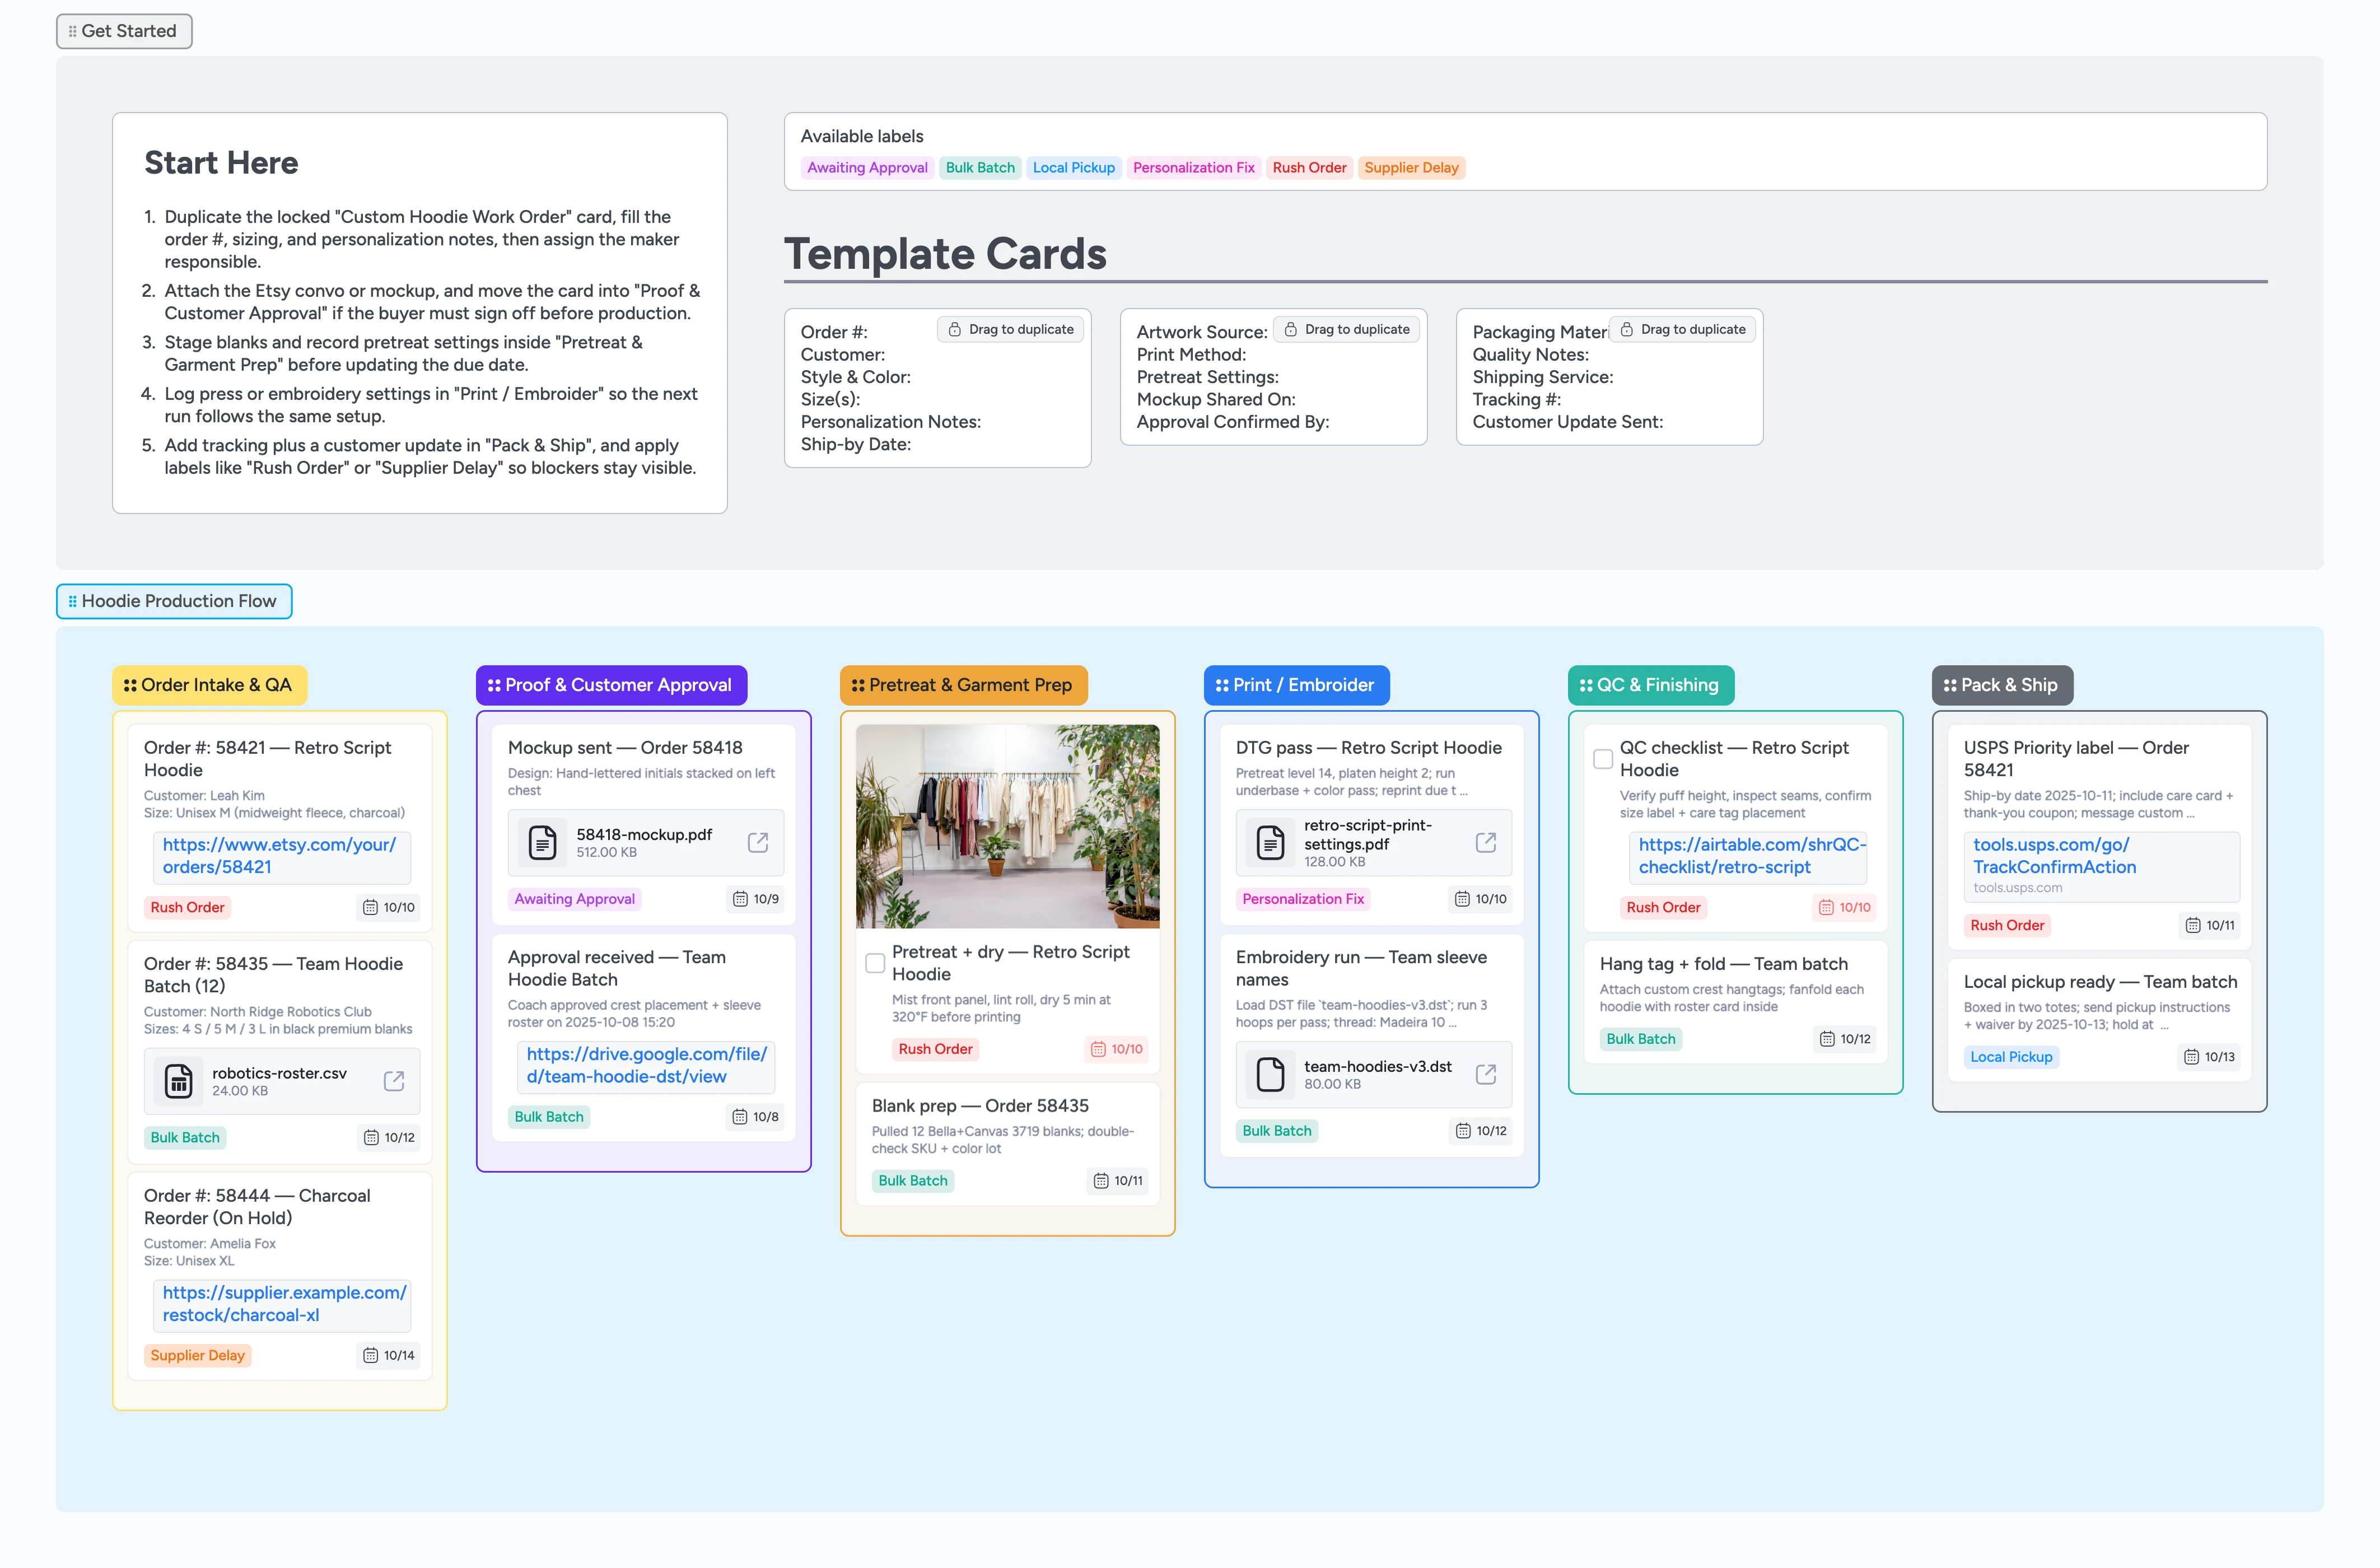
Task: Click the hoodie rack cover image thumbnail
Action: click(x=1007, y=826)
